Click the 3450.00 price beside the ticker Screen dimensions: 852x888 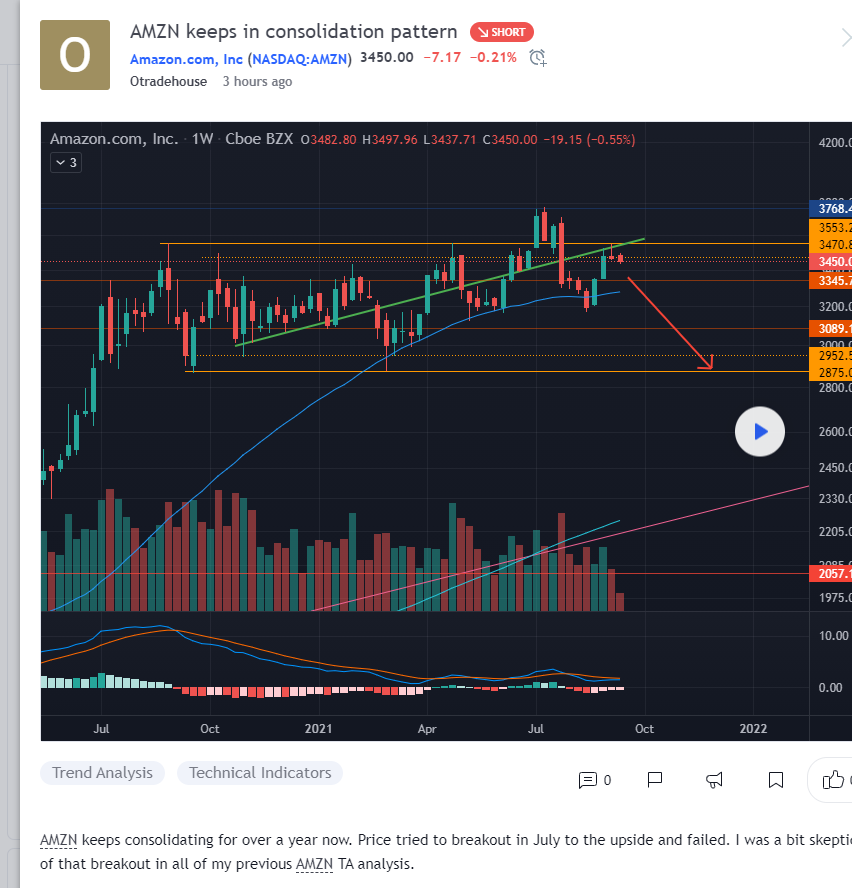[387, 58]
